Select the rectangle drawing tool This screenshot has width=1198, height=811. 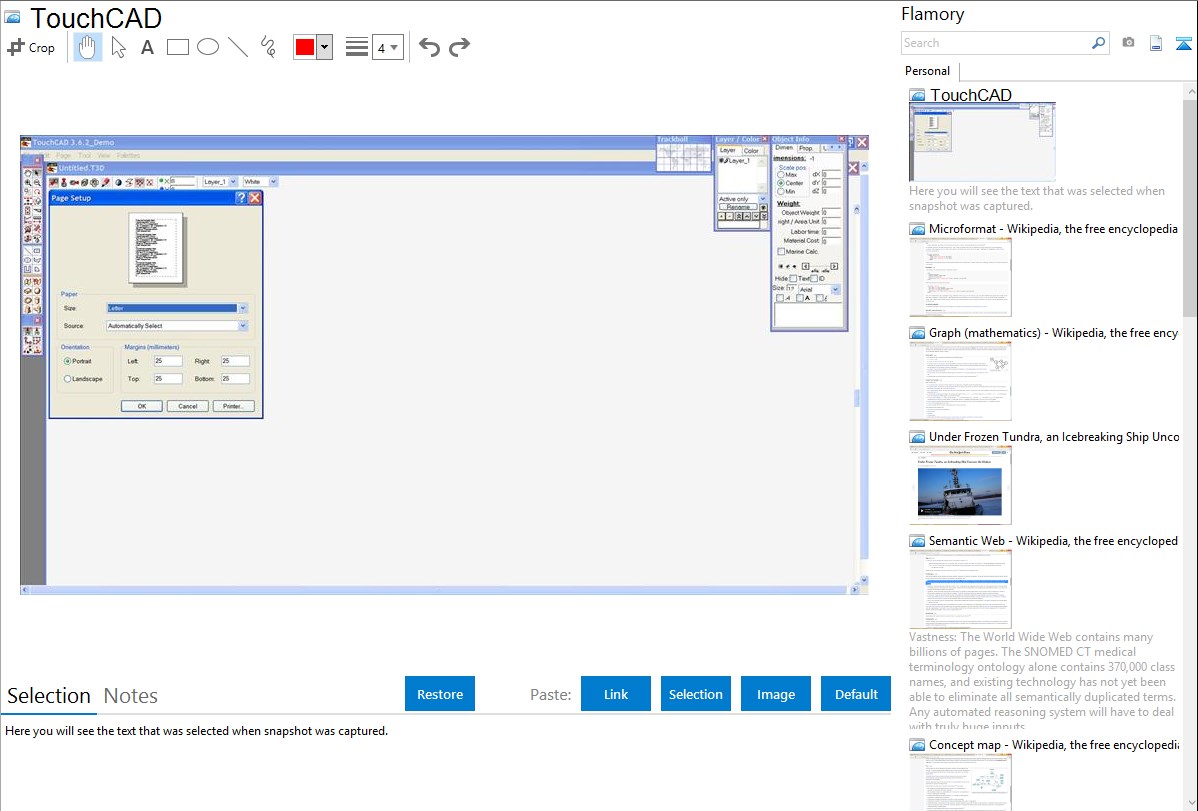click(177, 47)
